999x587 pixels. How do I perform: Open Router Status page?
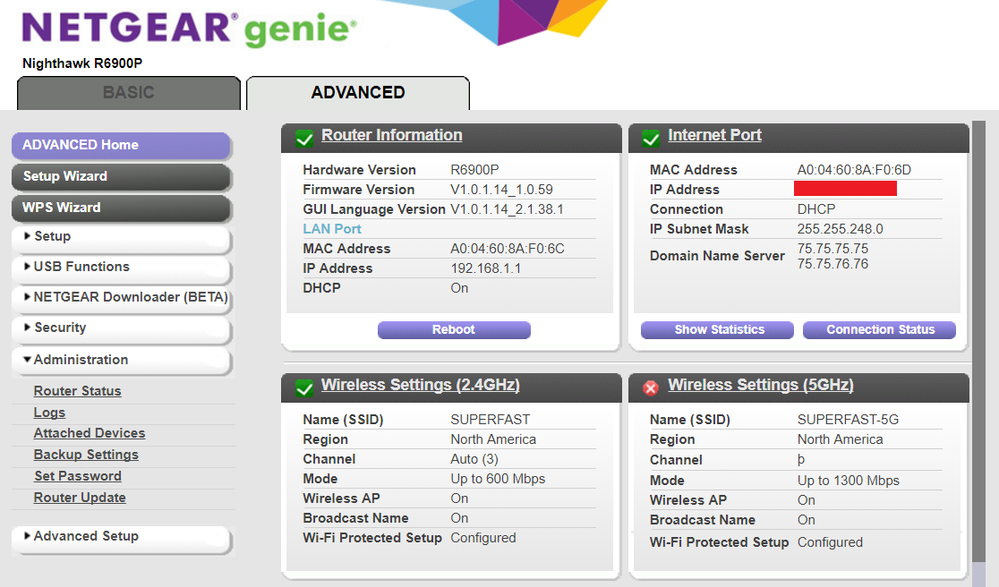click(77, 391)
